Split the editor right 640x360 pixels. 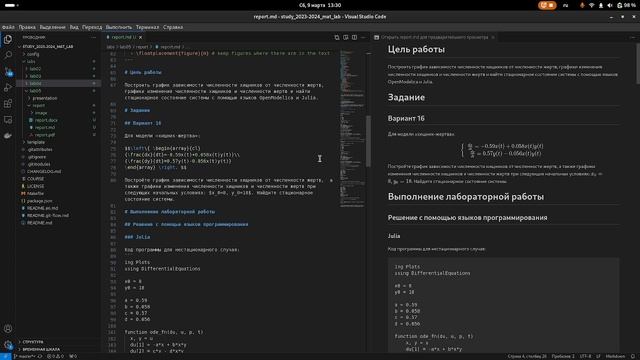tap(354, 37)
